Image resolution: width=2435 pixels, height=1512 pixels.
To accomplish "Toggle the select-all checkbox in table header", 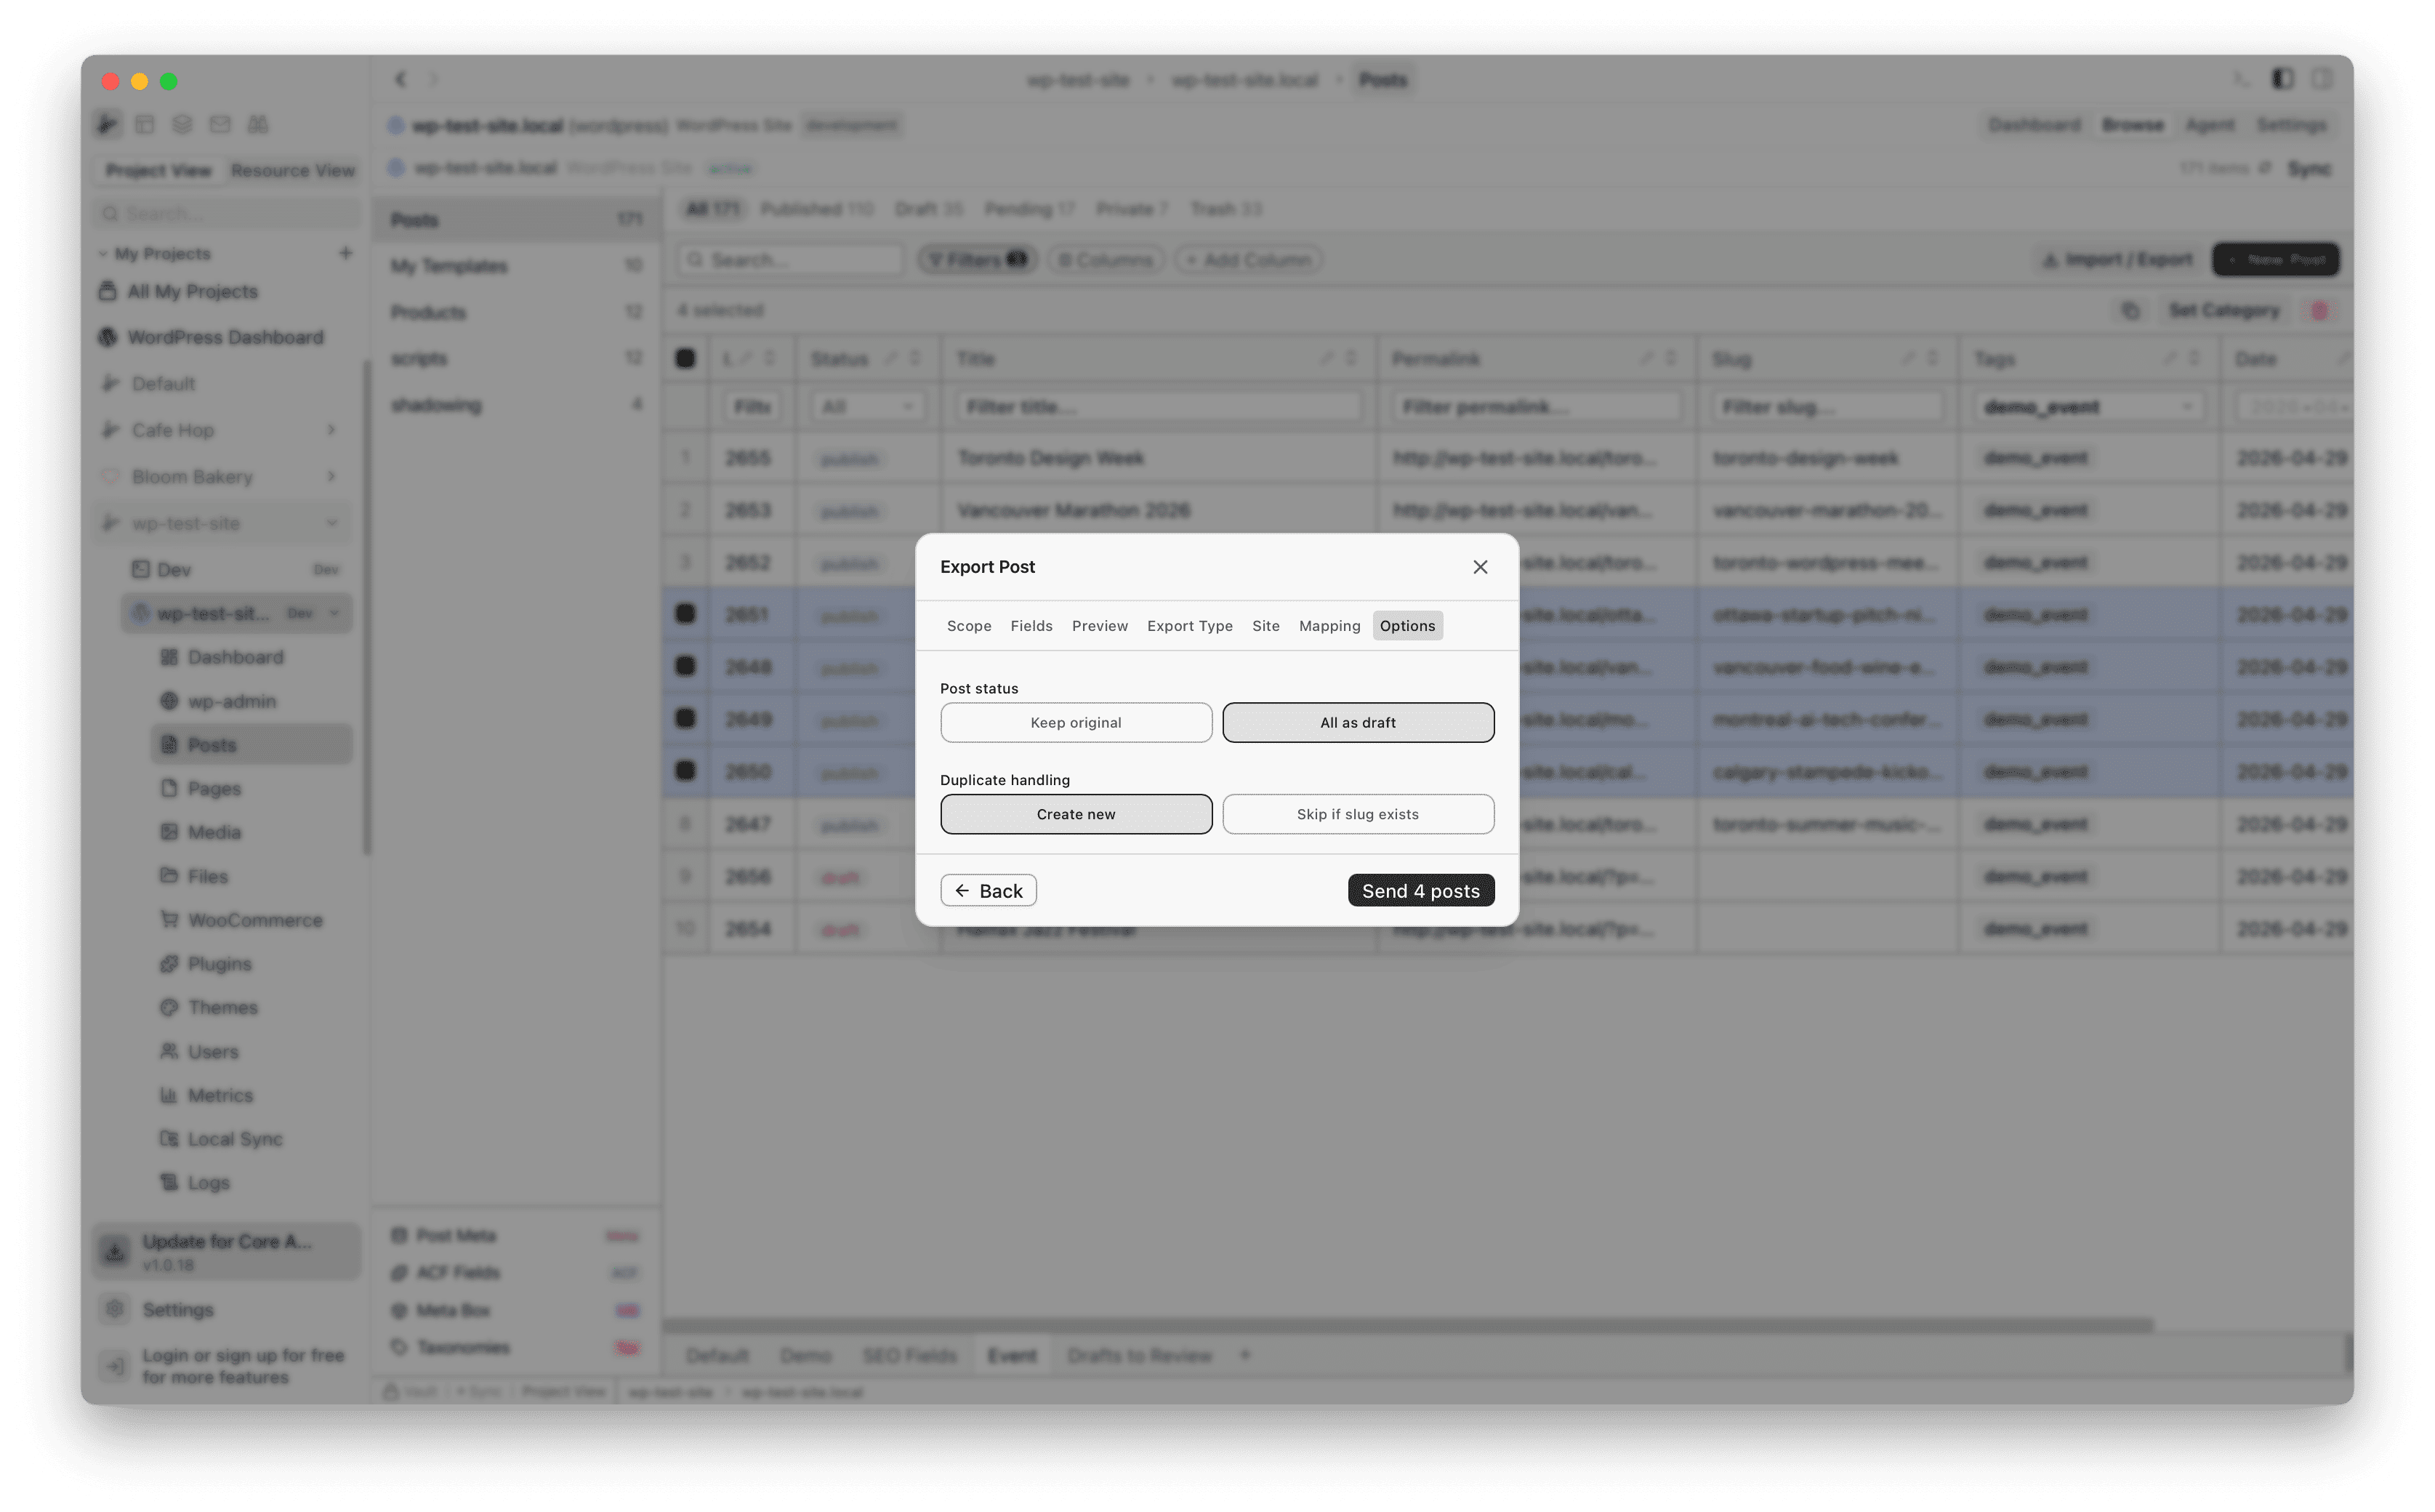I will pos(685,358).
